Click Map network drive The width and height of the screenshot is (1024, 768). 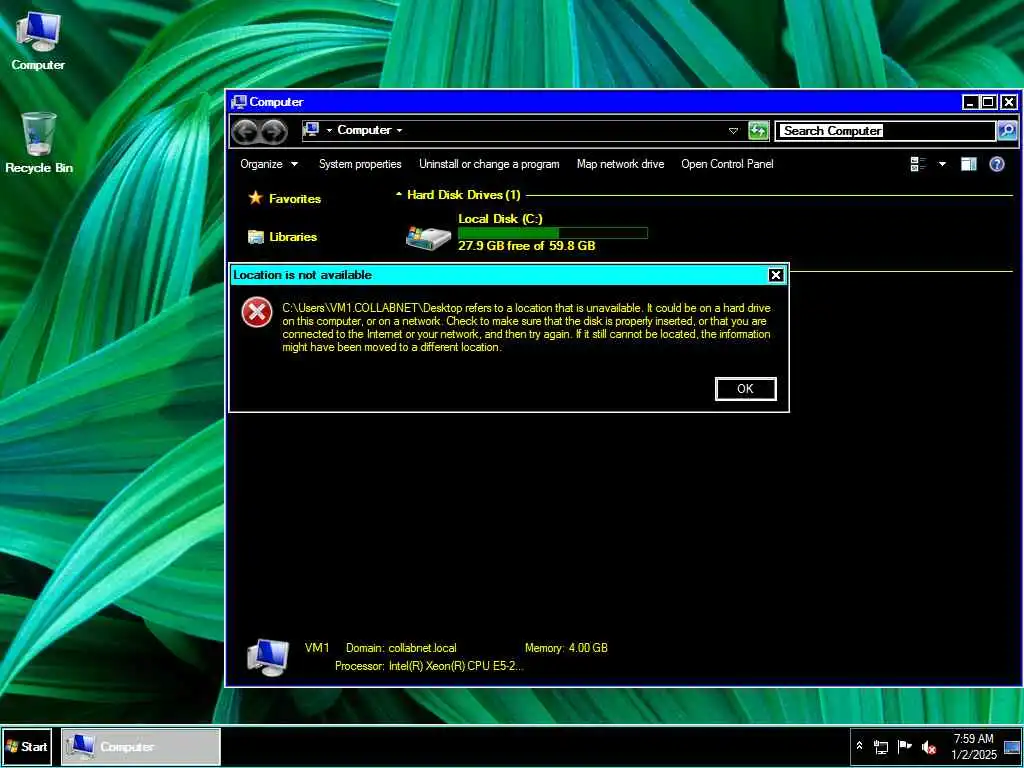[620, 164]
